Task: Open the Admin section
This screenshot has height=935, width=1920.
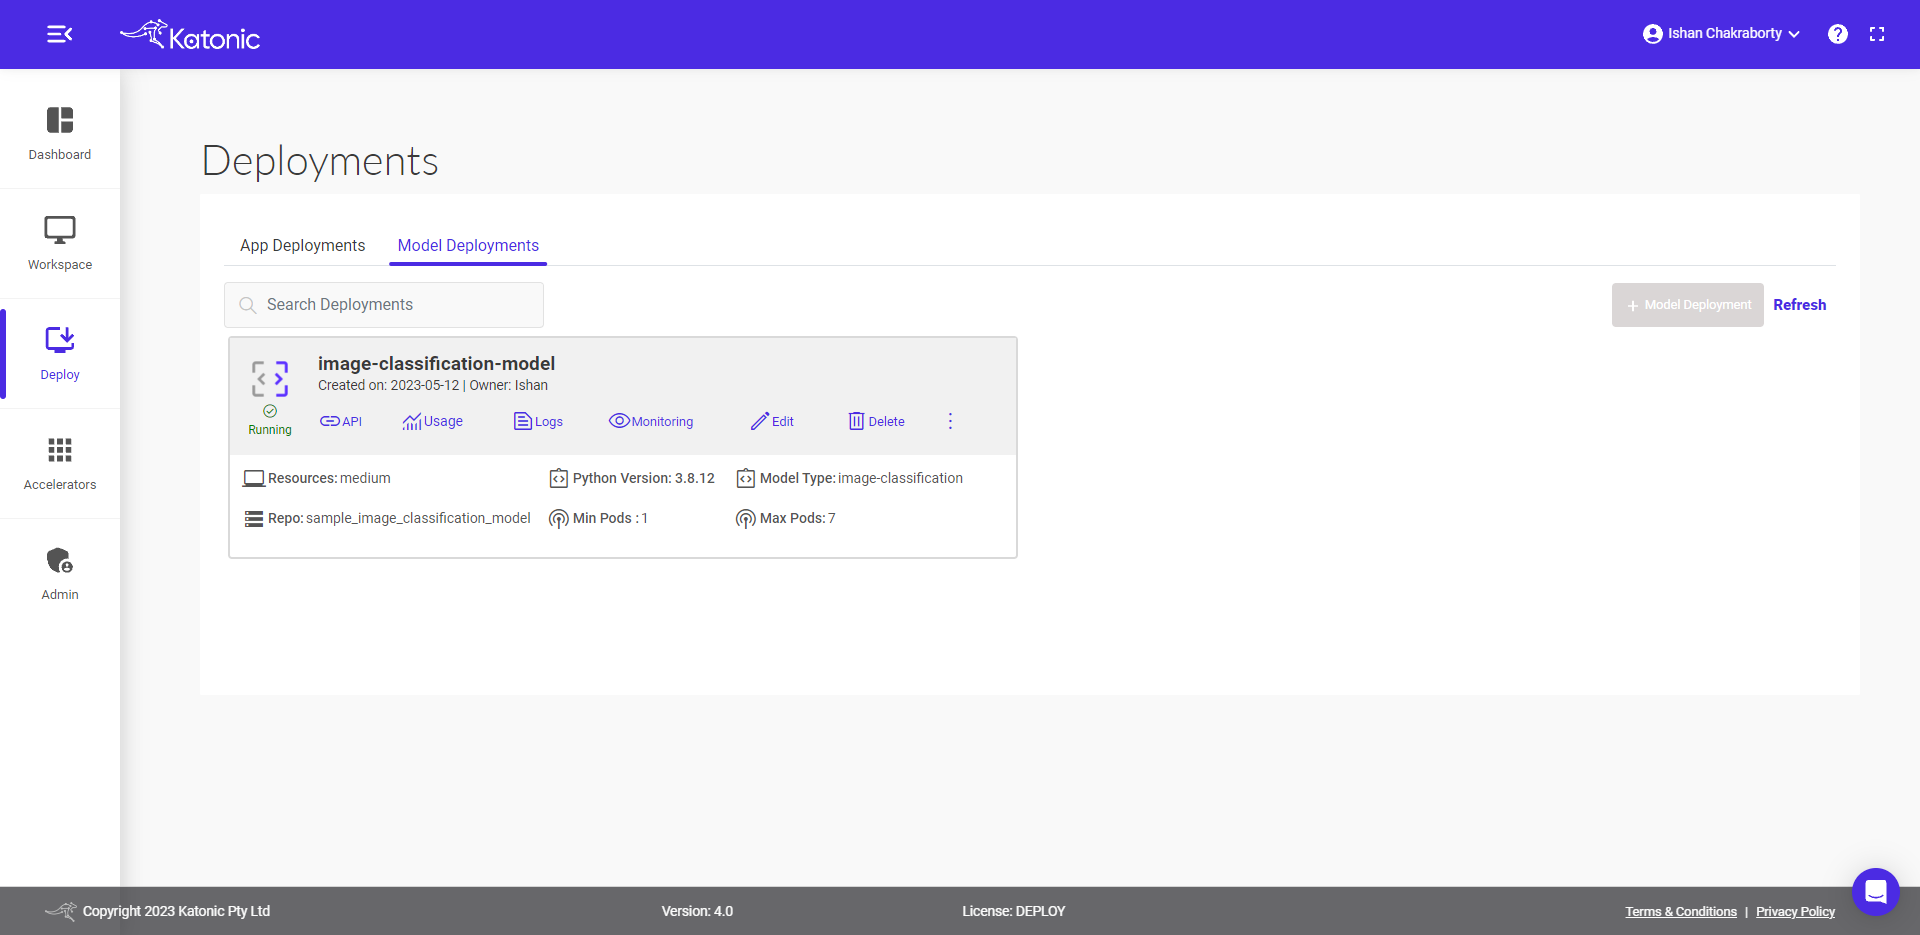Action: (60, 574)
